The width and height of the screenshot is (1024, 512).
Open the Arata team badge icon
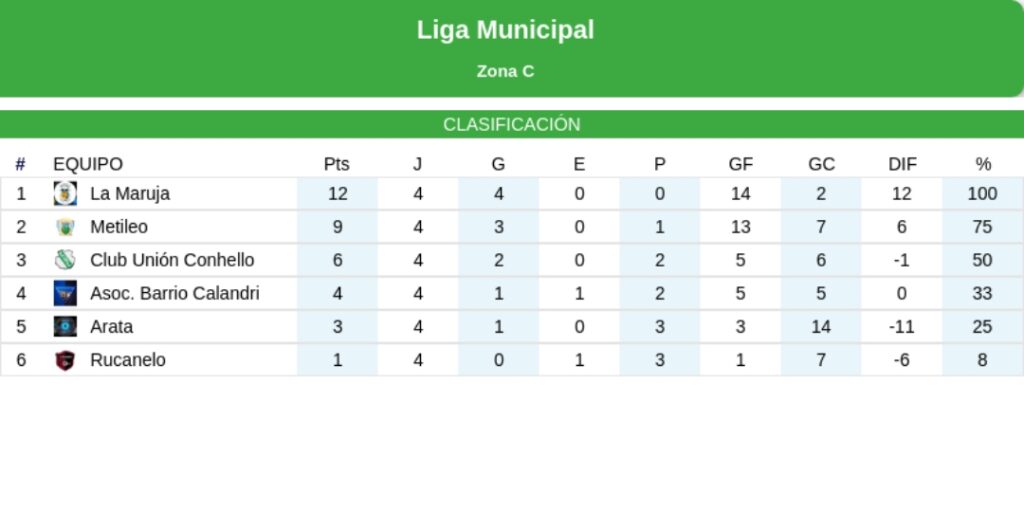pyautogui.click(x=65, y=327)
